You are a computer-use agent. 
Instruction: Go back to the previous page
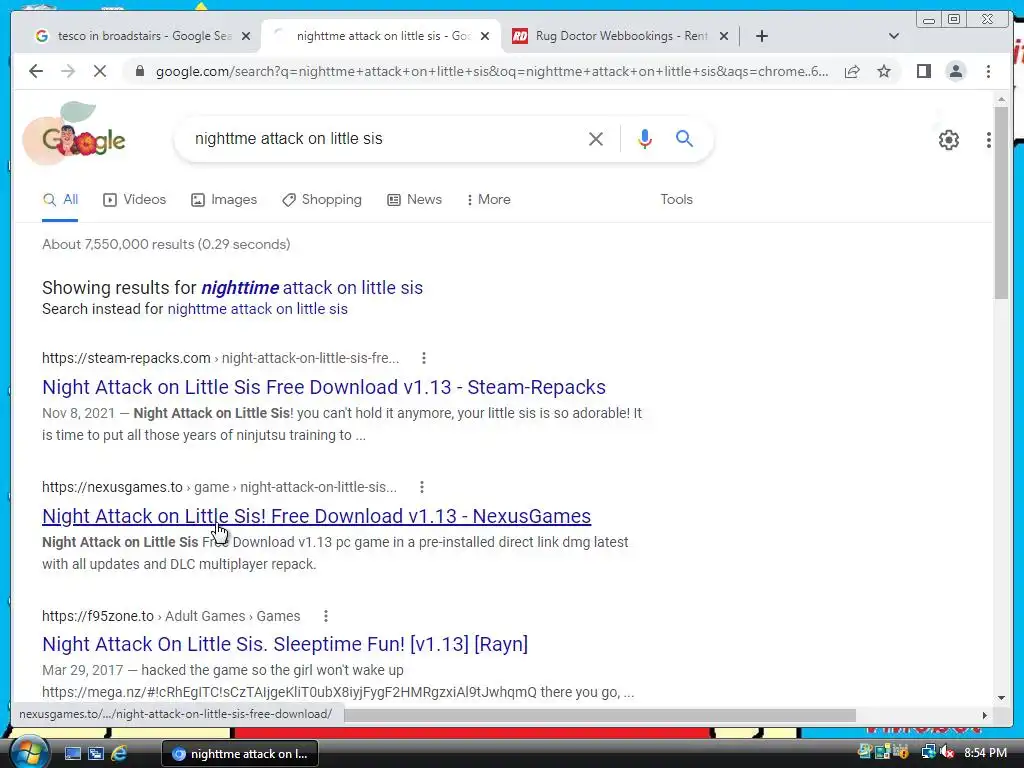[x=36, y=71]
